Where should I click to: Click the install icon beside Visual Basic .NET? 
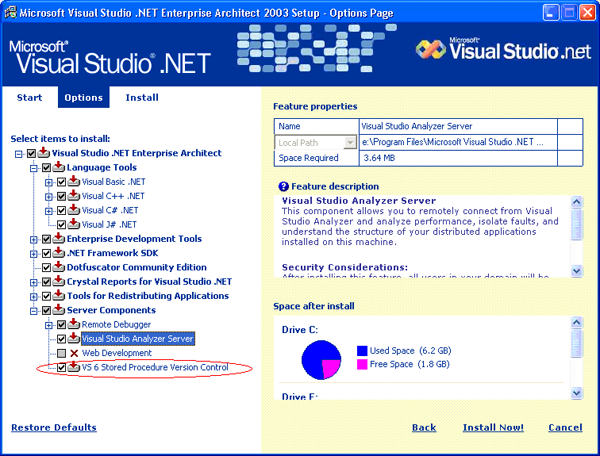pyautogui.click(x=74, y=182)
